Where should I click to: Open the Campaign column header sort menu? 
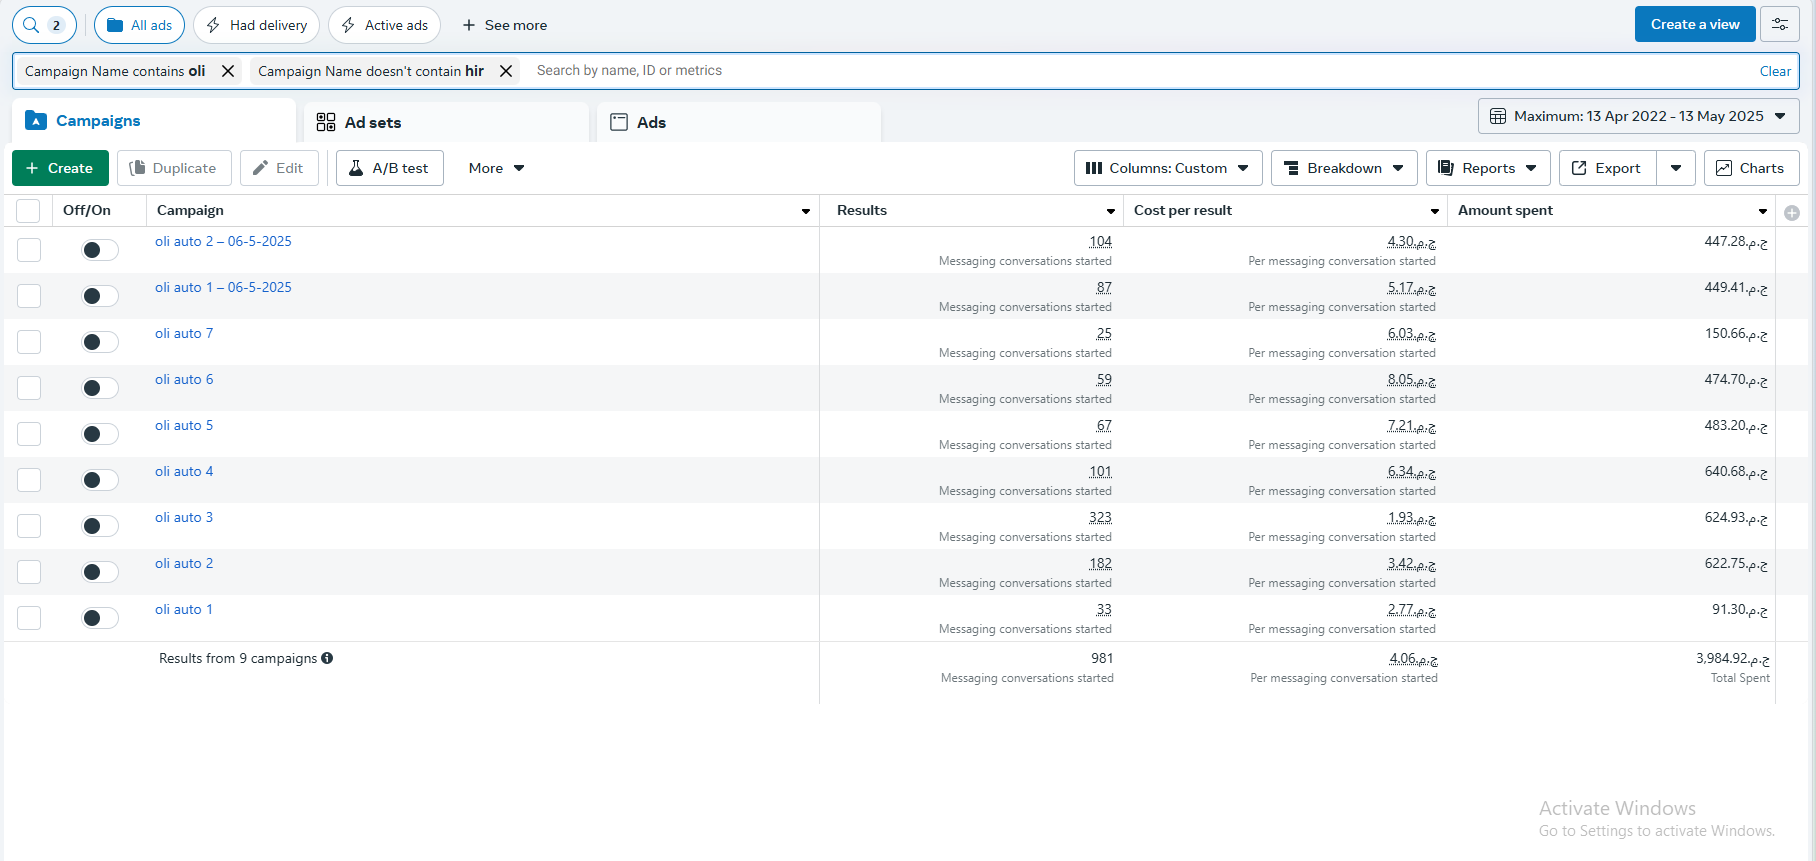tap(806, 211)
